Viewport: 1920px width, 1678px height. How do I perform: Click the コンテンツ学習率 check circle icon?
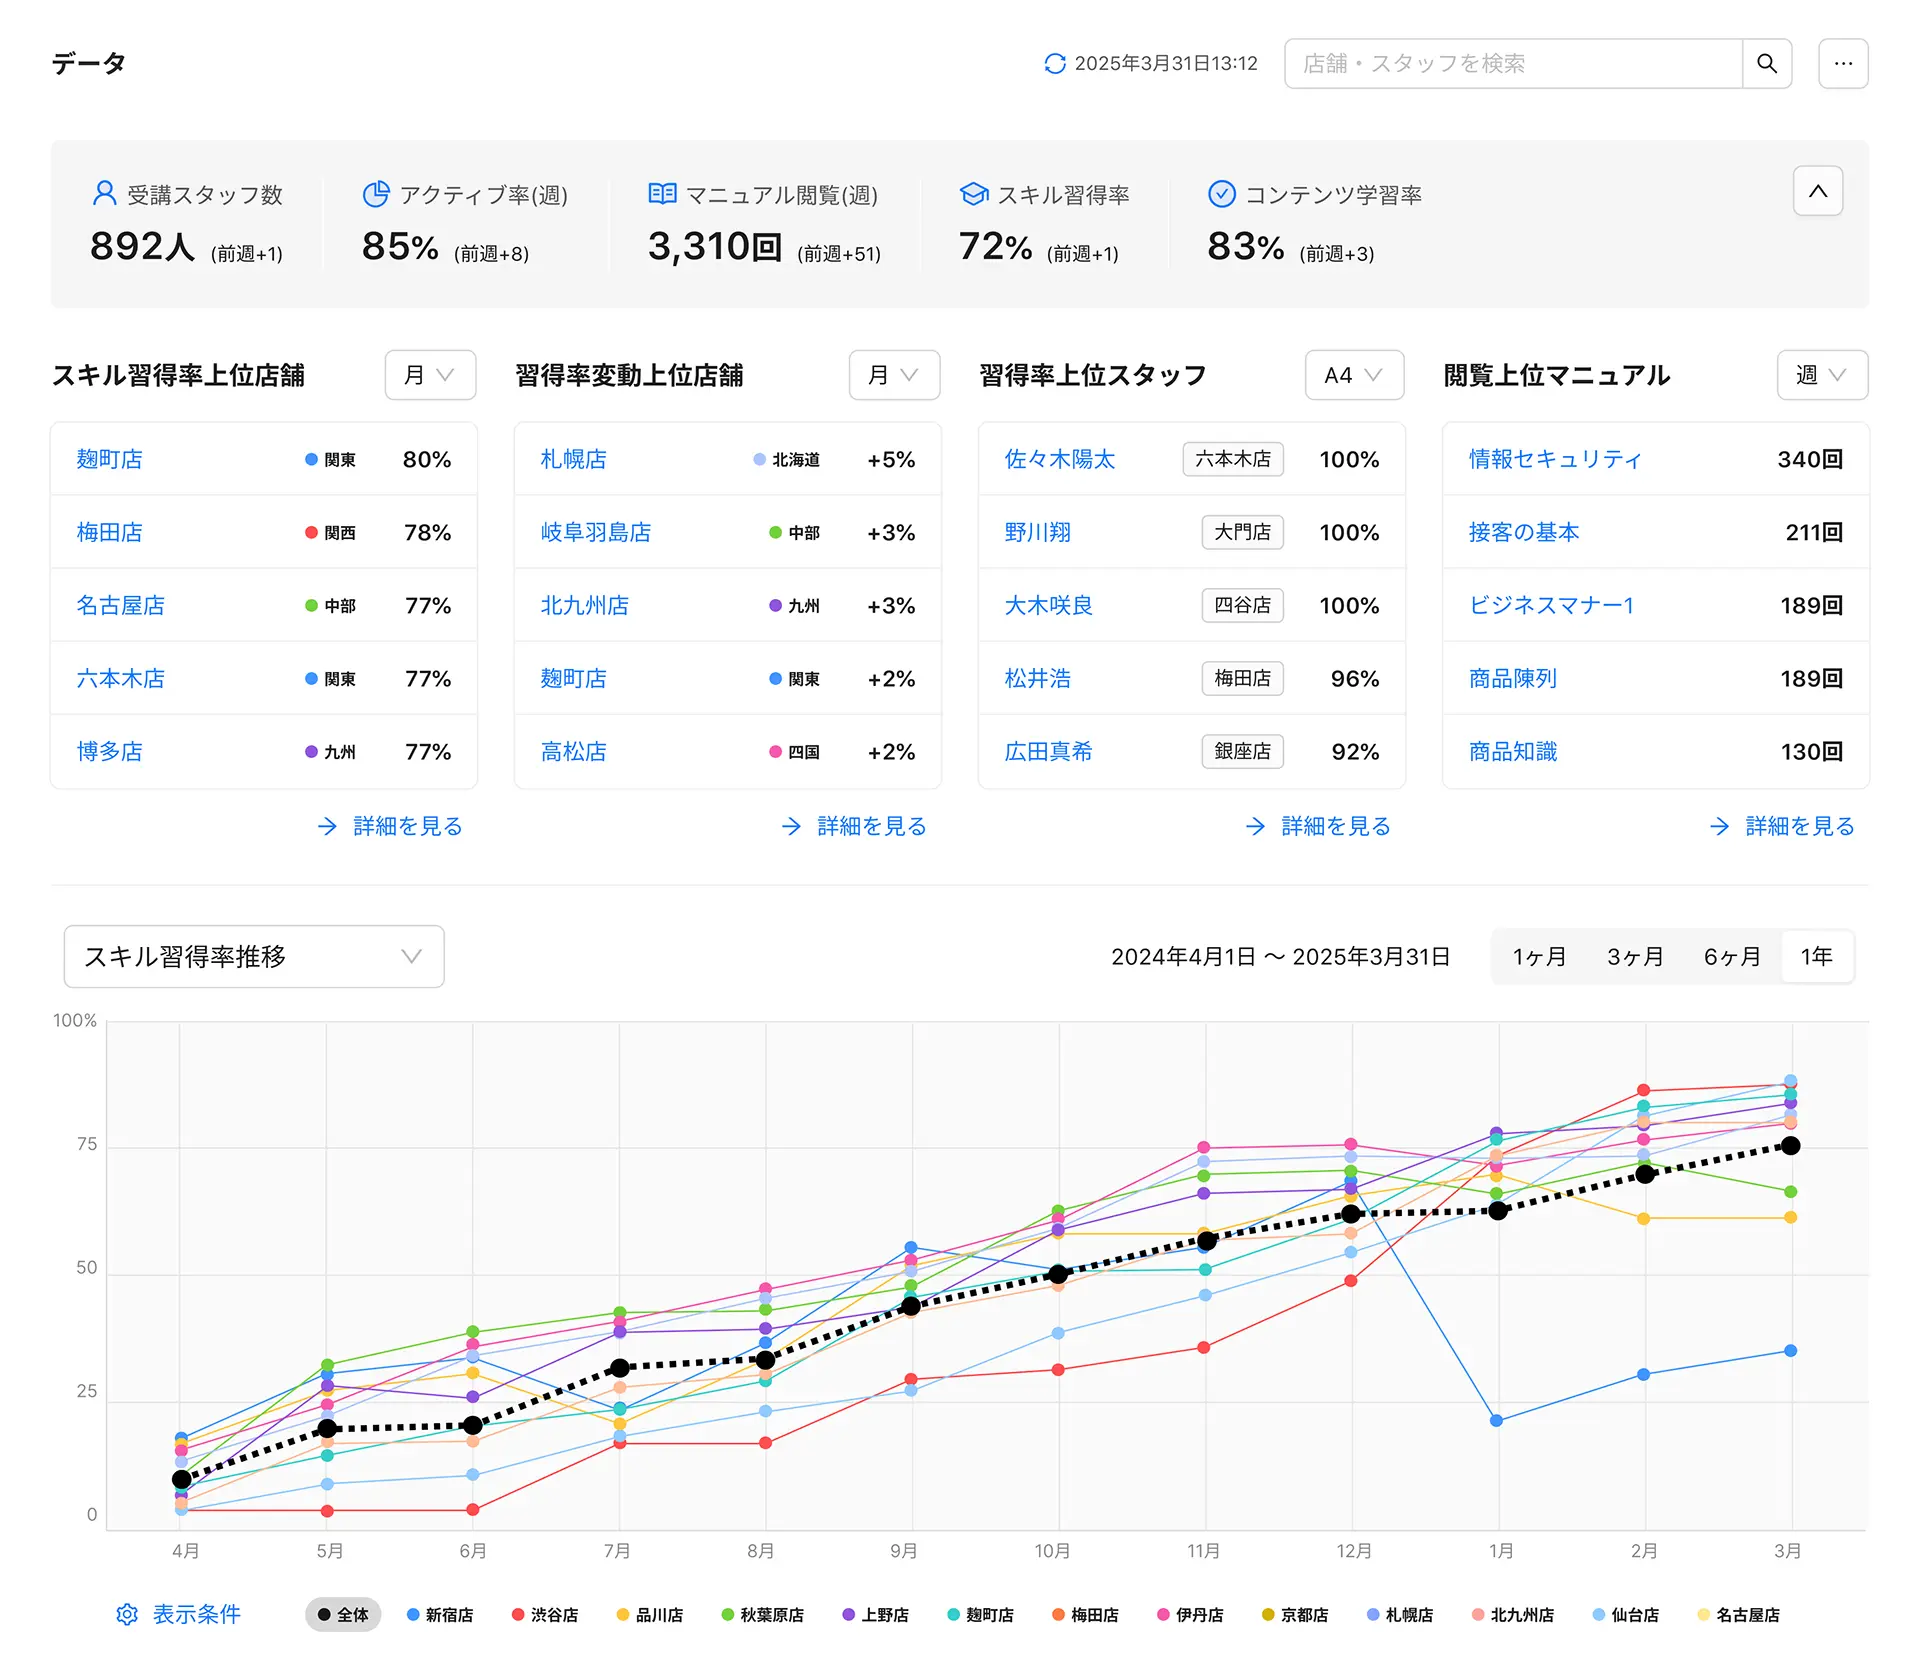(1221, 193)
